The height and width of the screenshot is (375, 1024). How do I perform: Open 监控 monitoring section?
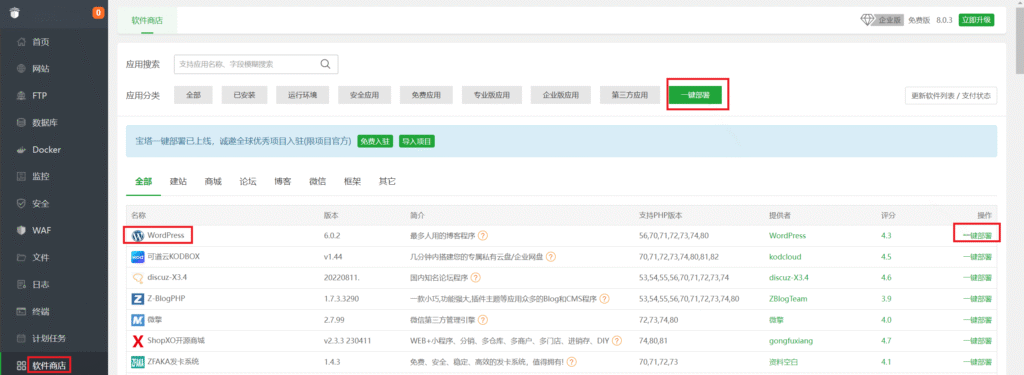pyautogui.click(x=40, y=176)
